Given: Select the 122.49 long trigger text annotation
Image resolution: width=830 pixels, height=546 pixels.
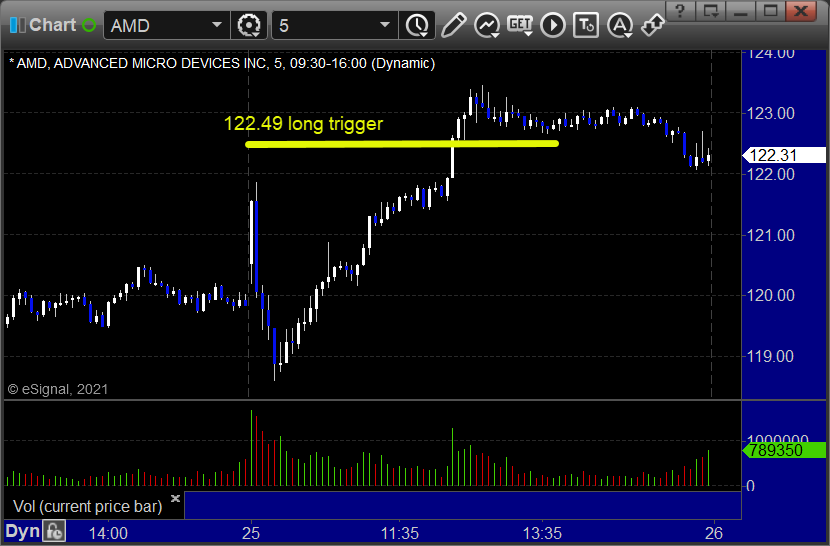Looking at the screenshot, I should (x=303, y=123).
